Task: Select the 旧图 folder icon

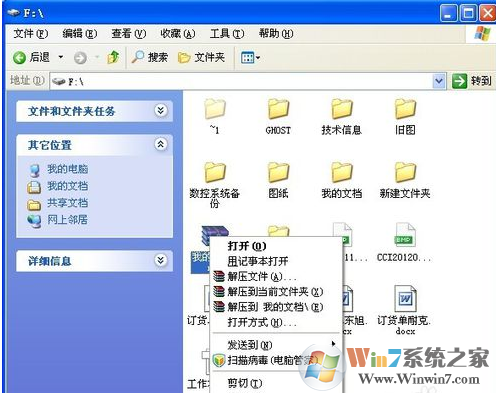Action: point(405,109)
